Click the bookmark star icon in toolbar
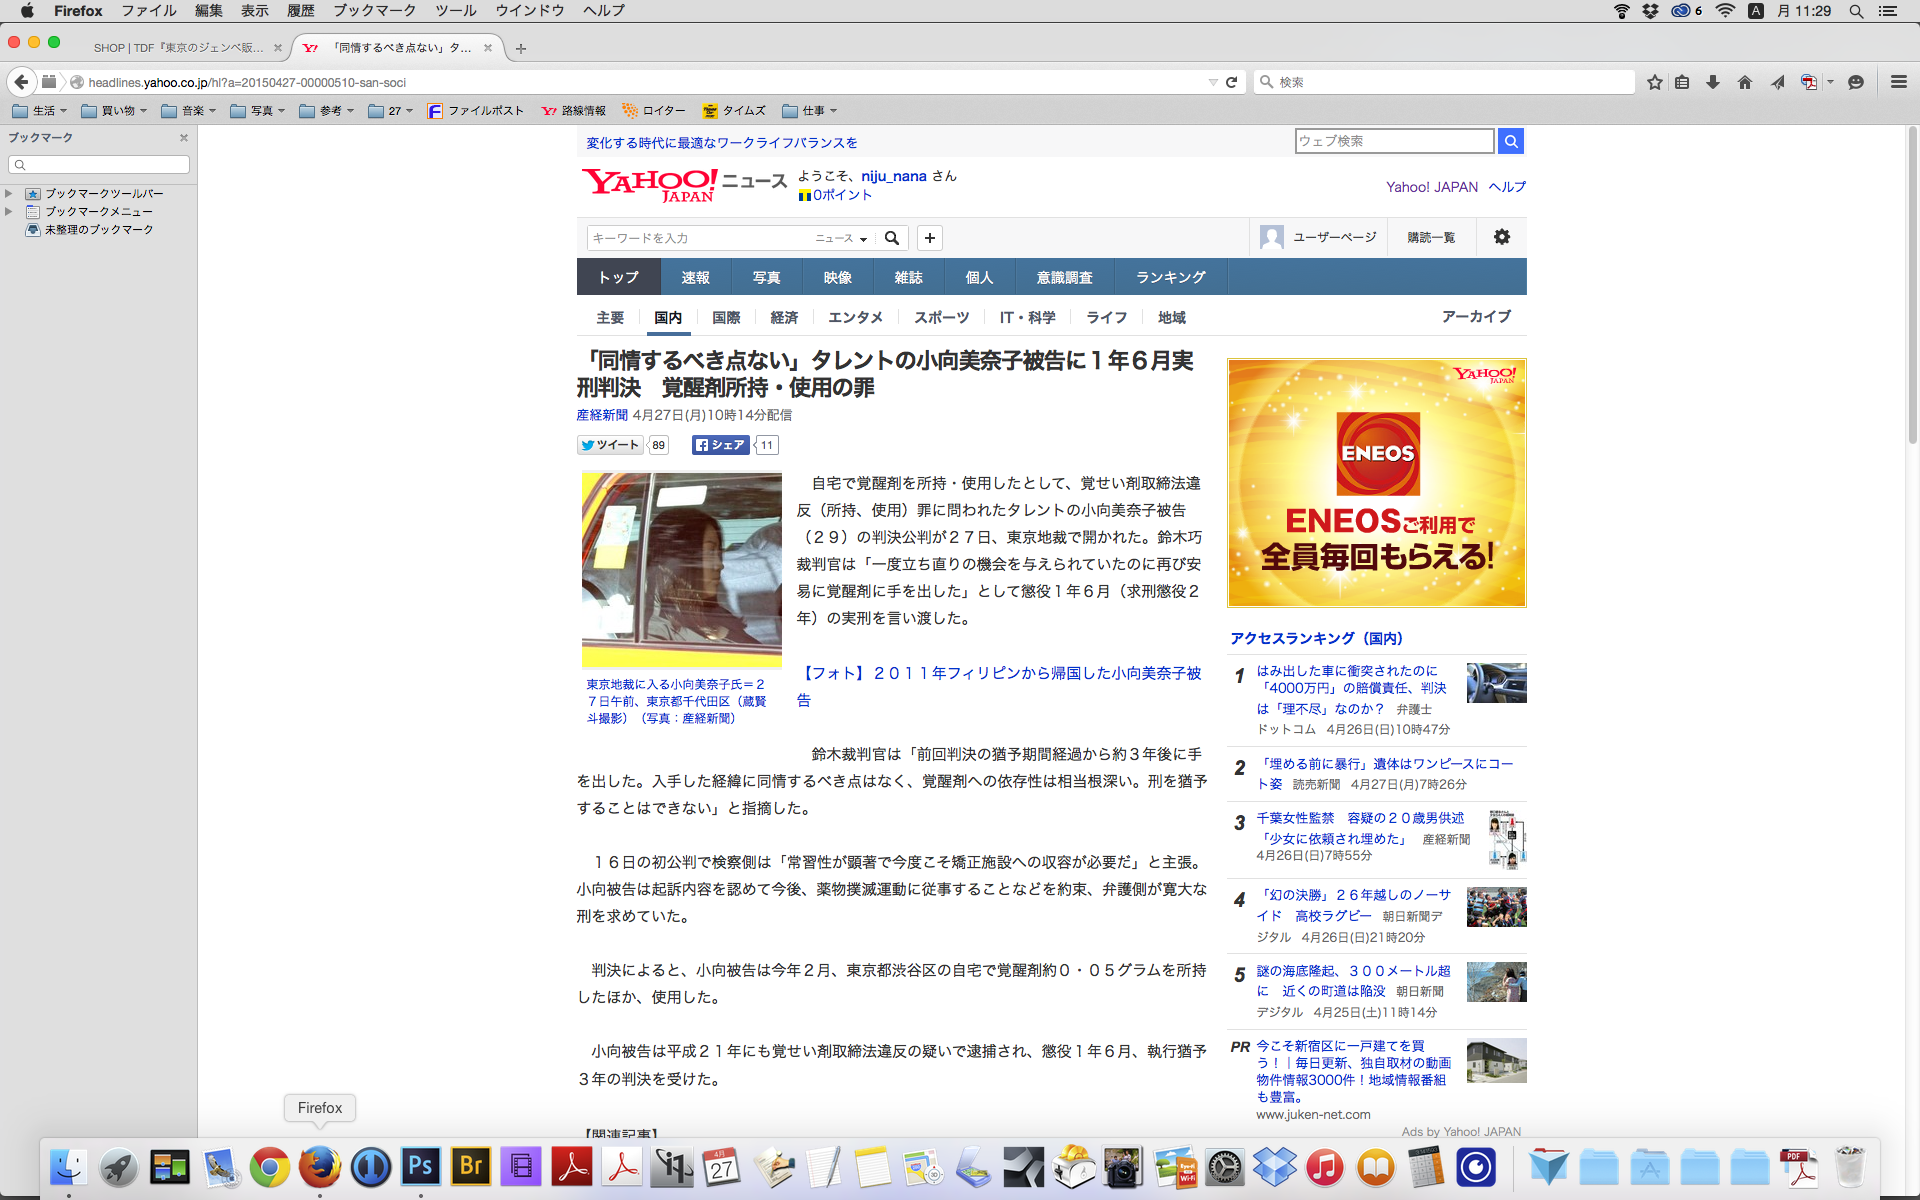1920x1200 pixels. (1655, 82)
